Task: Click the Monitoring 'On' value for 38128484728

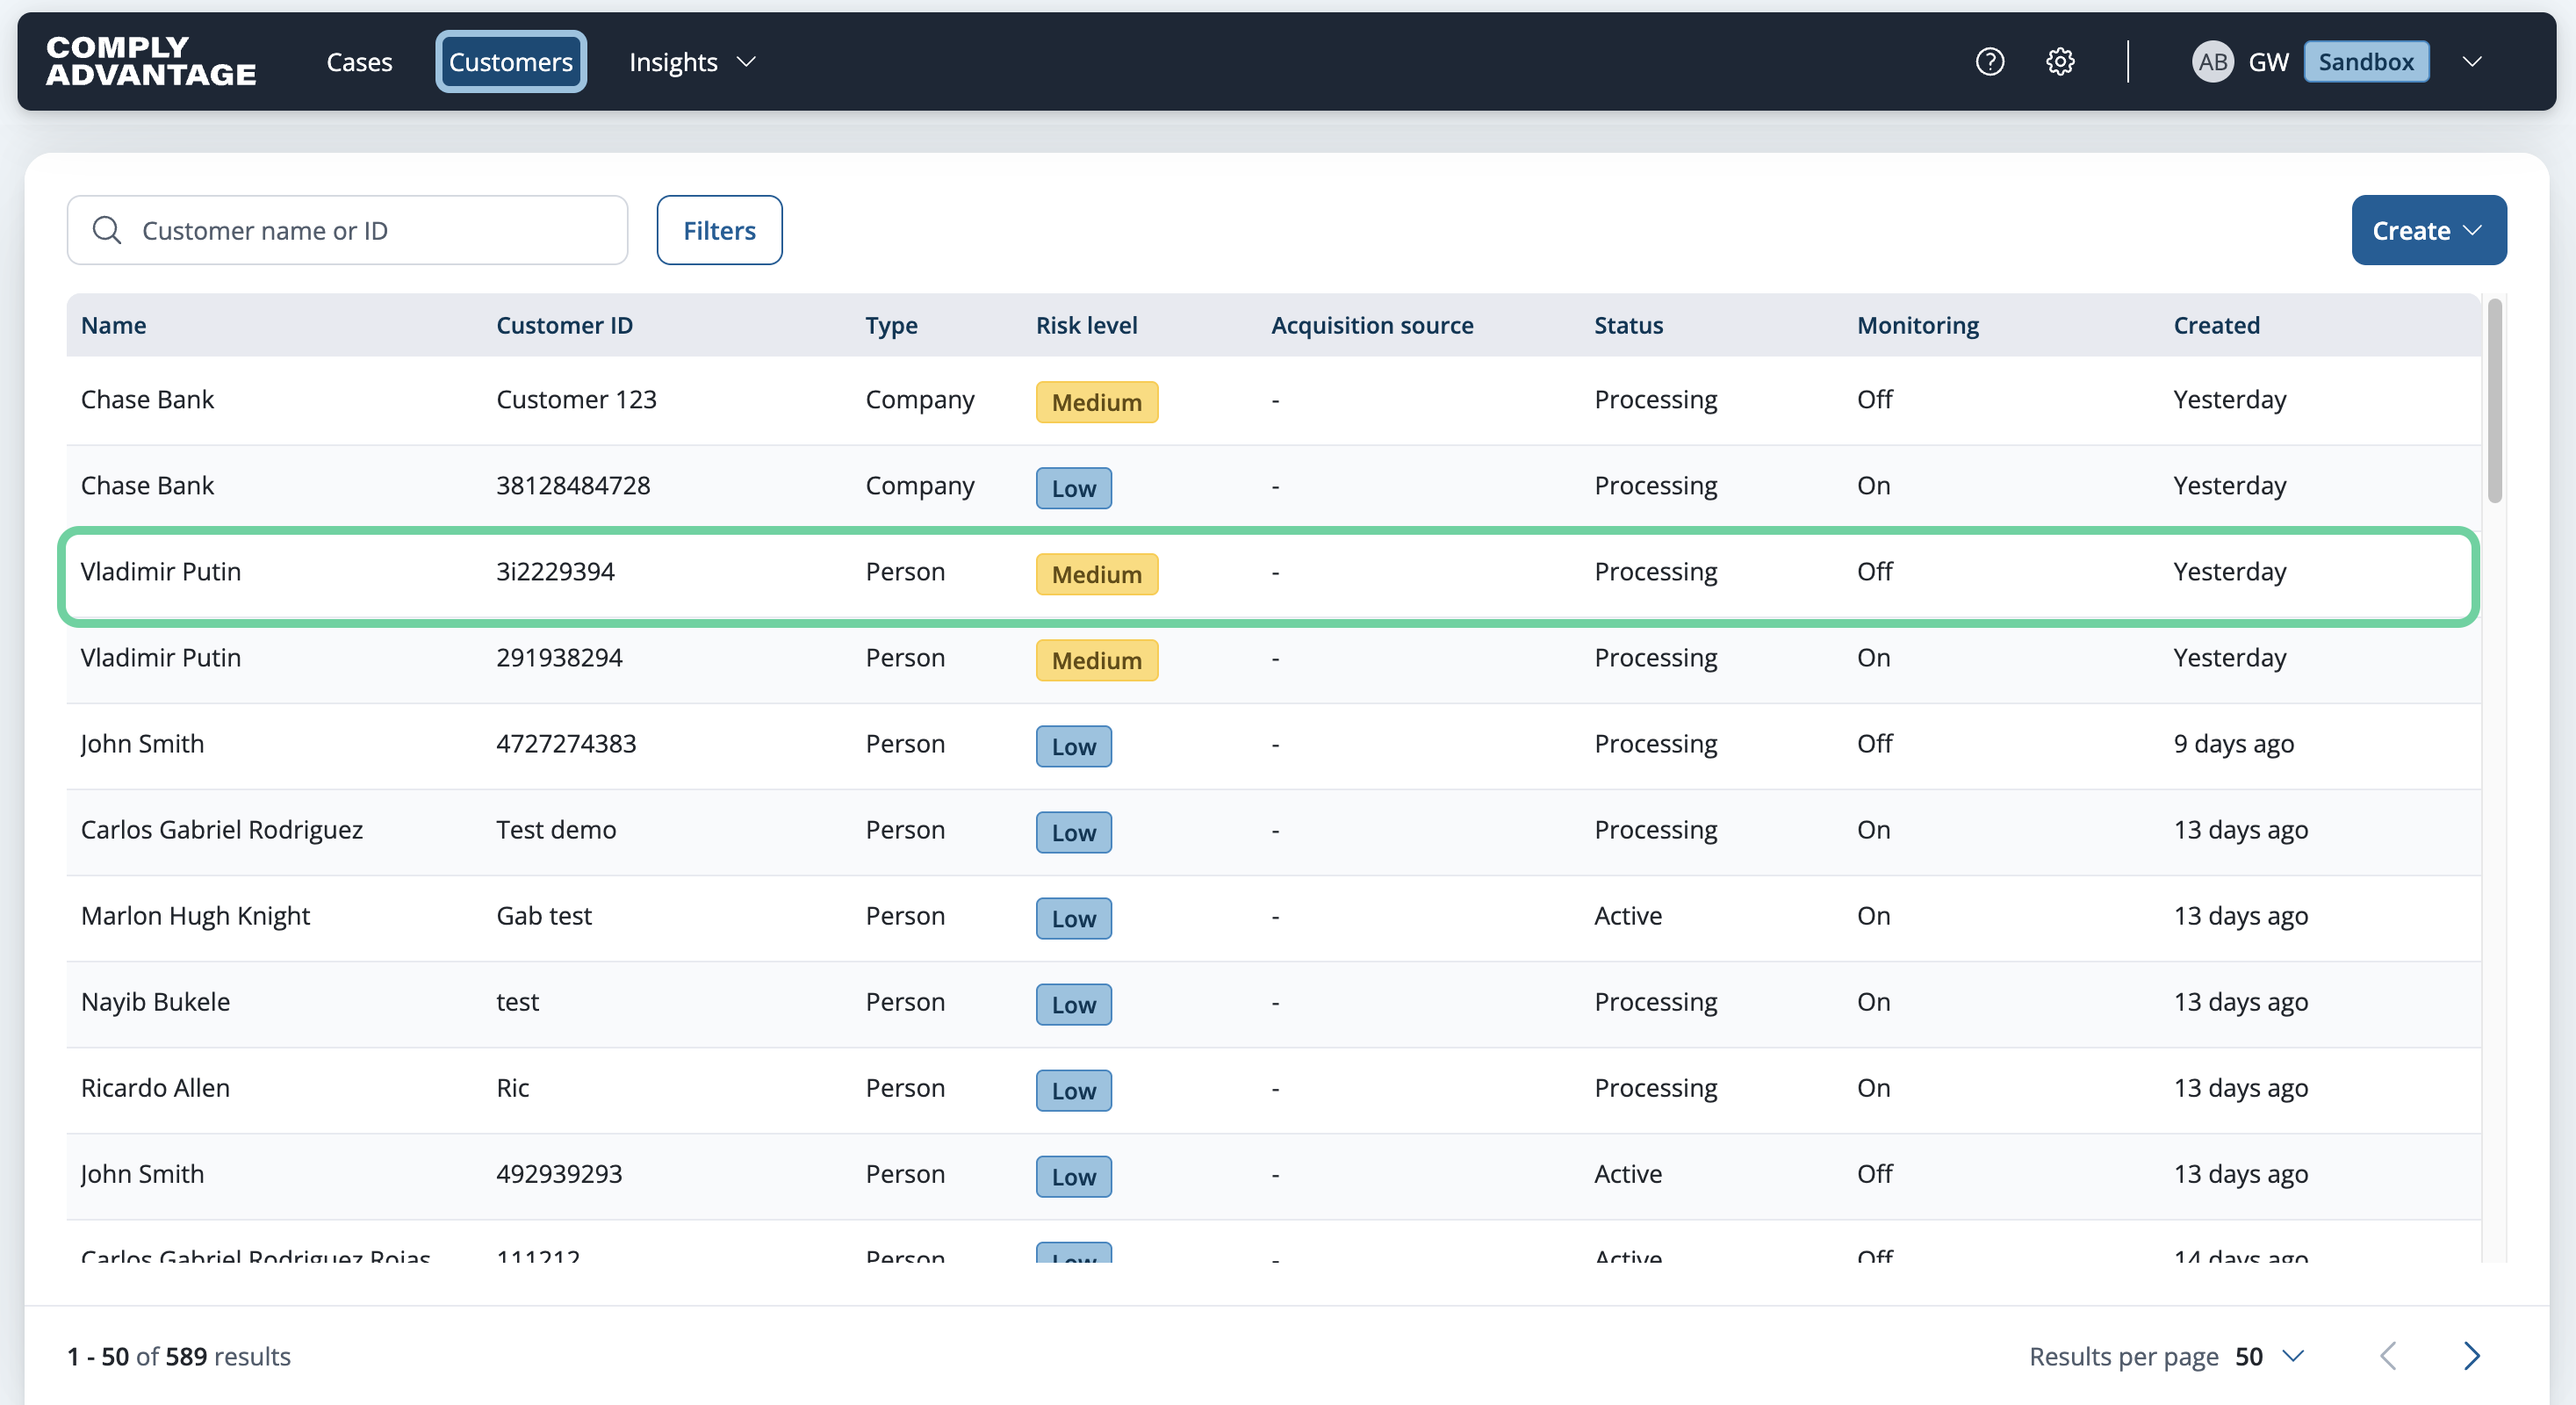Action: pyautogui.click(x=1873, y=486)
